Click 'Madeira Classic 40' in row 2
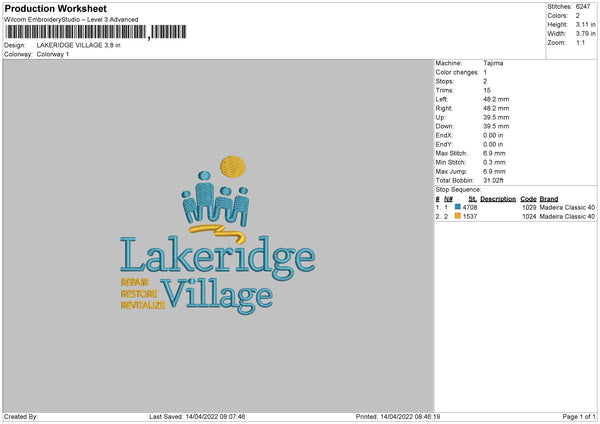Image resolution: width=600 pixels, height=424 pixels. [x=567, y=217]
